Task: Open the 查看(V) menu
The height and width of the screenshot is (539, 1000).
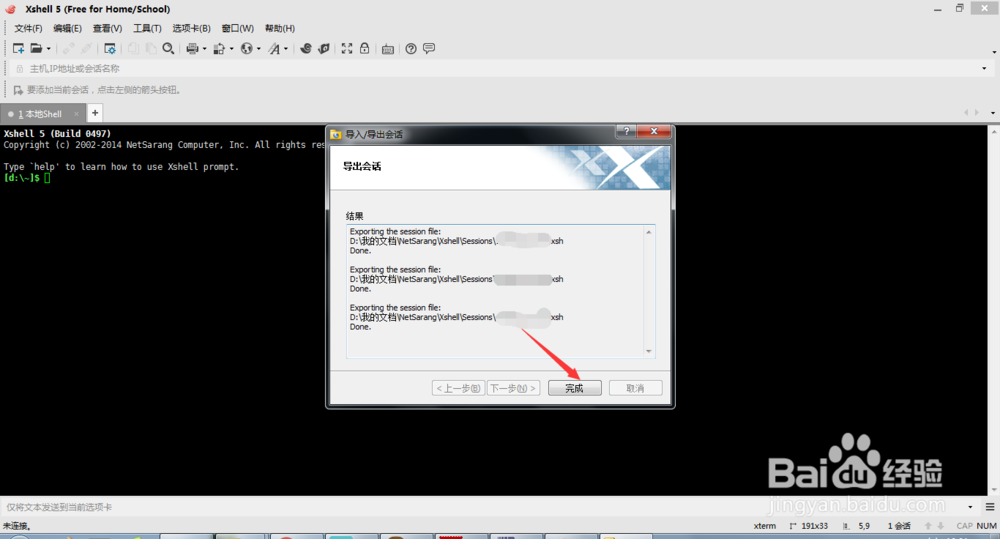Action: pyautogui.click(x=107, y=28)
